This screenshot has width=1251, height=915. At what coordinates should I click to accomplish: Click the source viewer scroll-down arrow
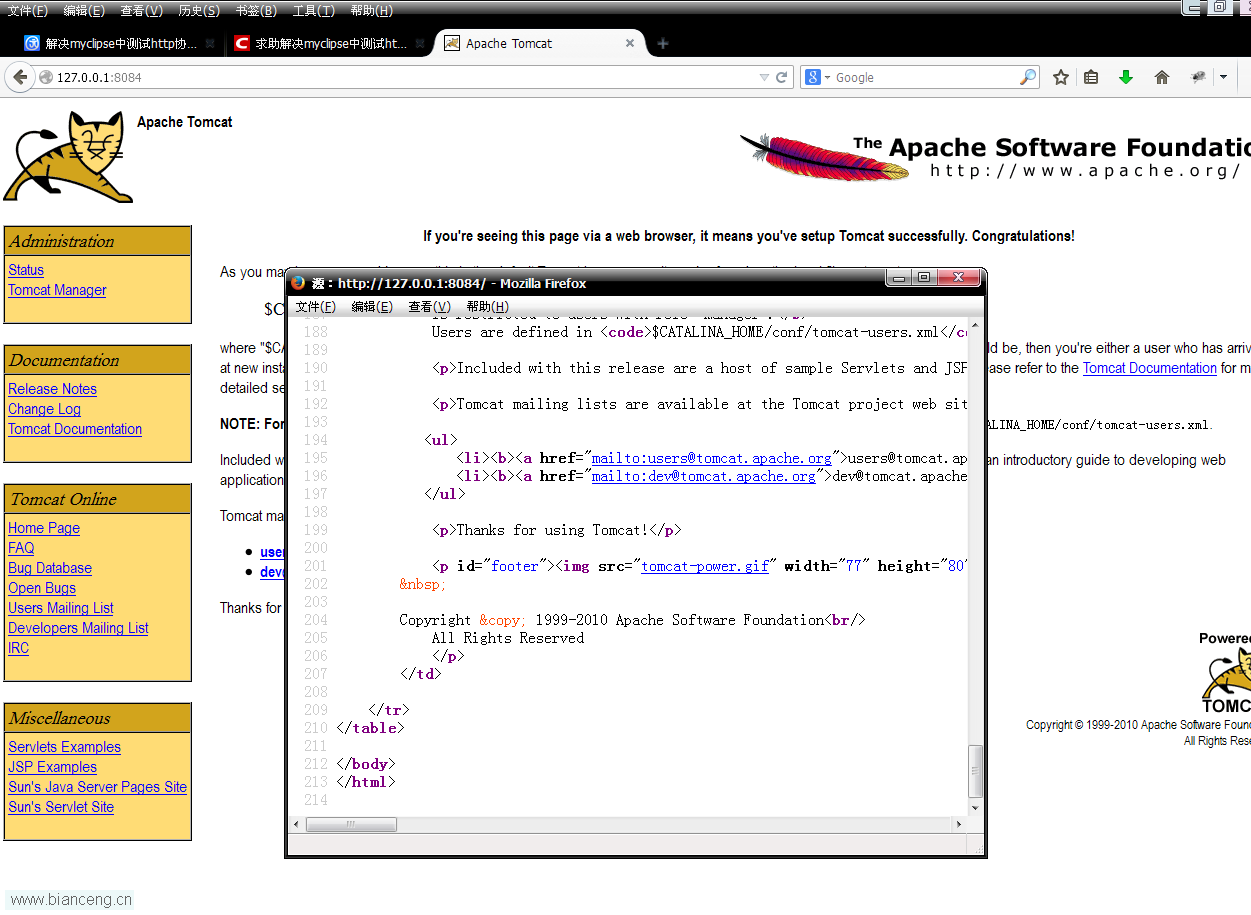[976, 807]
